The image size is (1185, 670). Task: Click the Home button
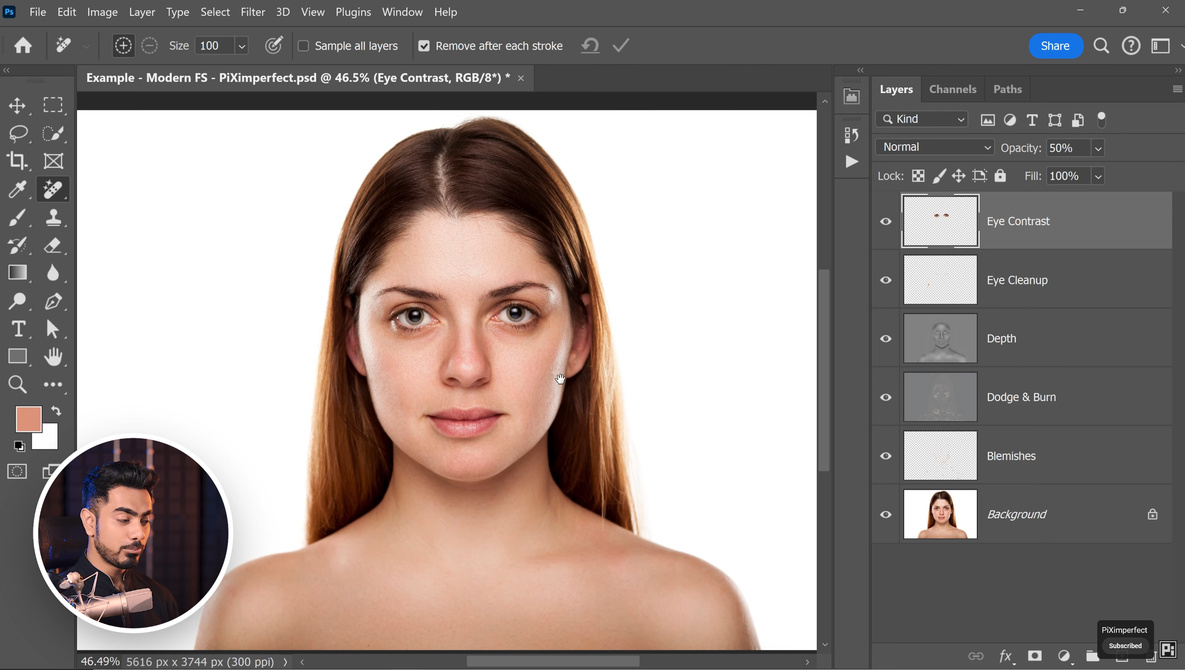click(23, 46)
